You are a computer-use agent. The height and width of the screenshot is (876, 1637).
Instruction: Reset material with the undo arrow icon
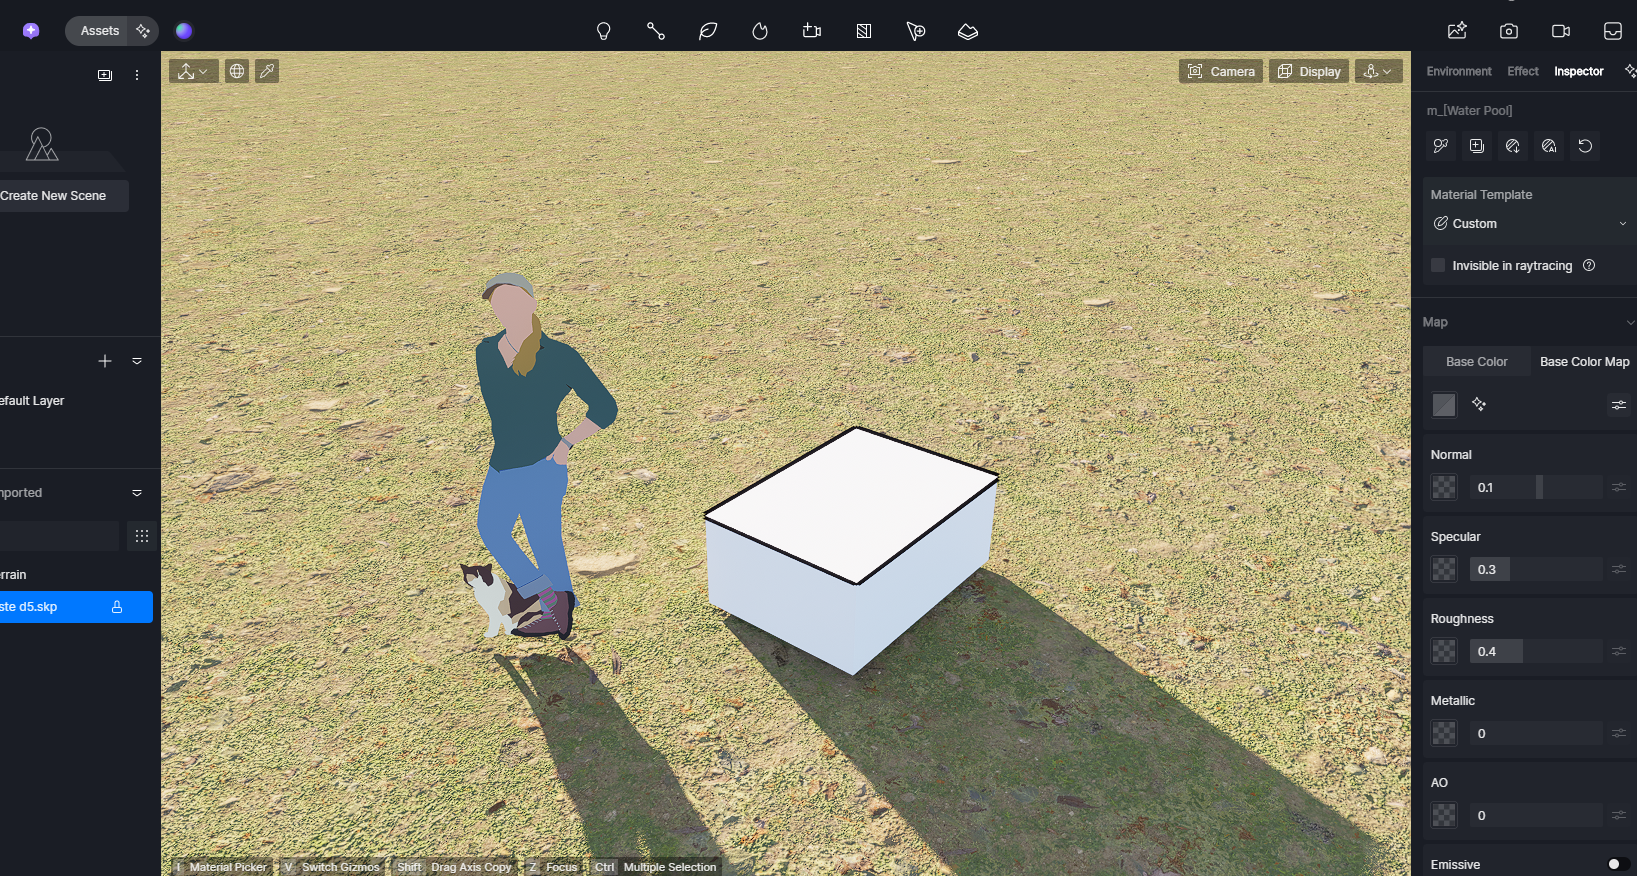(x=1585, y=146)
